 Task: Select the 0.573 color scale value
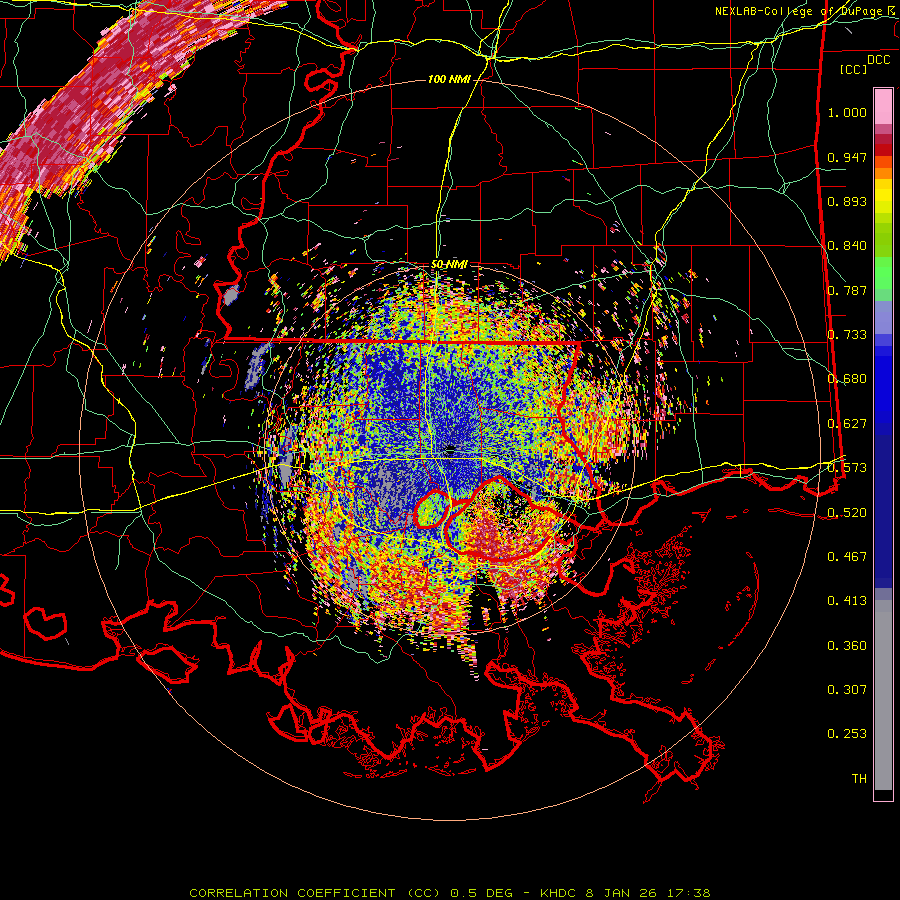[x=847, y=468]
